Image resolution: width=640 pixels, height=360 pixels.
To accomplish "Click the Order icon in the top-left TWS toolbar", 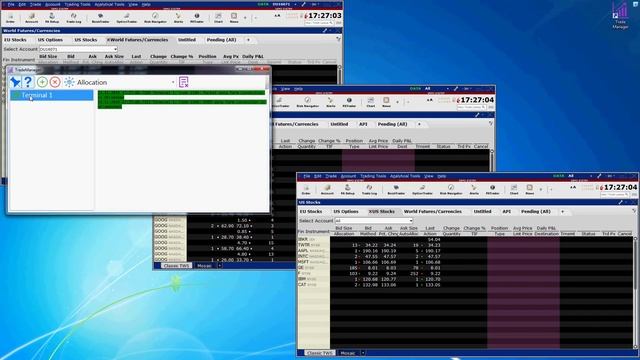I will pos(10,18).
